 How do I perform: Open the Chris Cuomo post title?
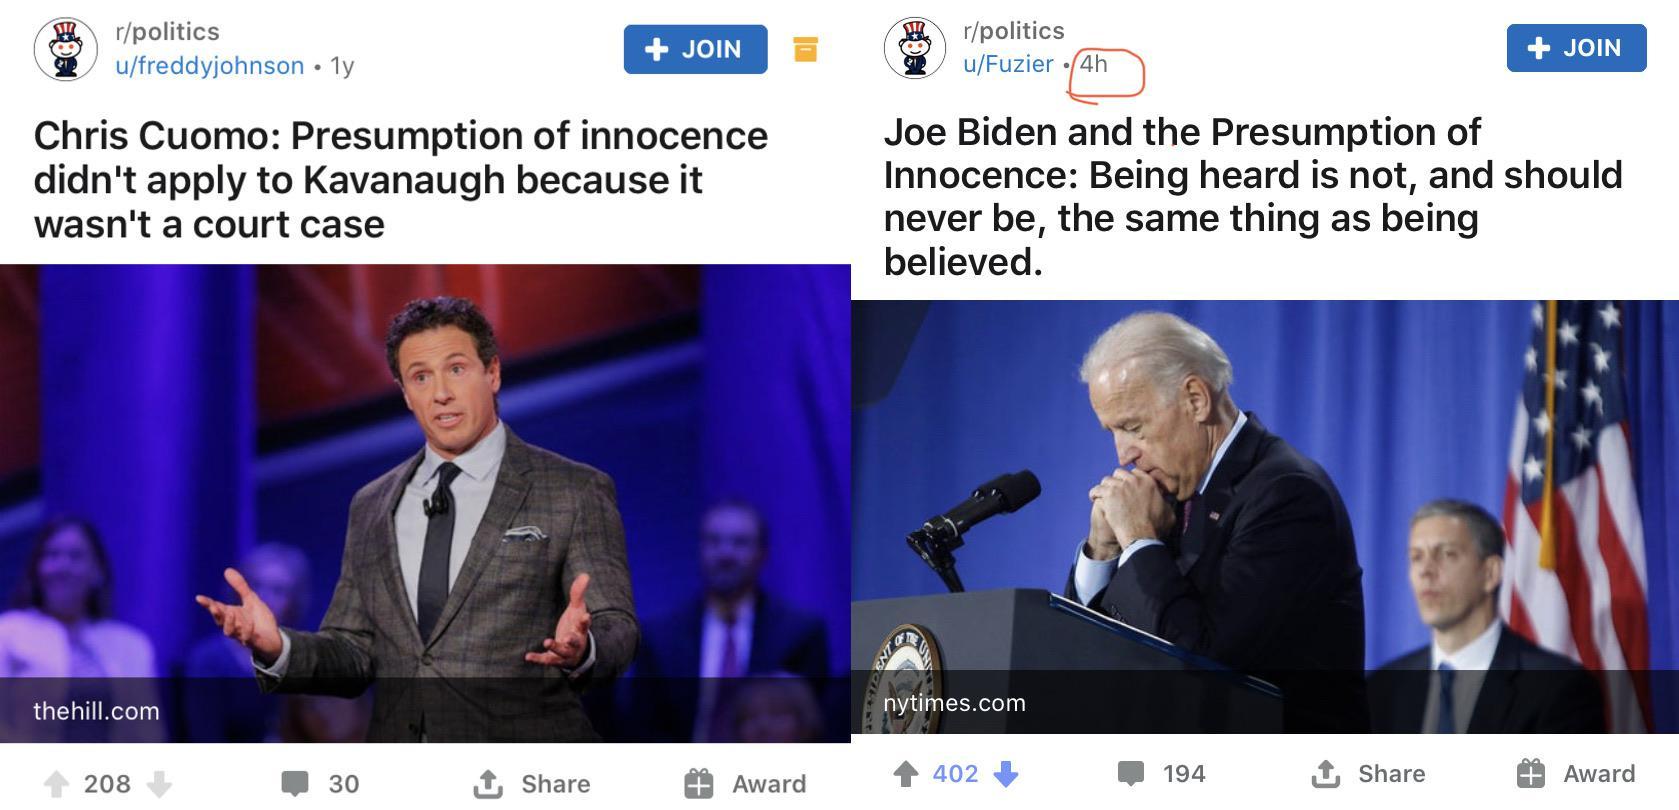[x=400, y=180]
